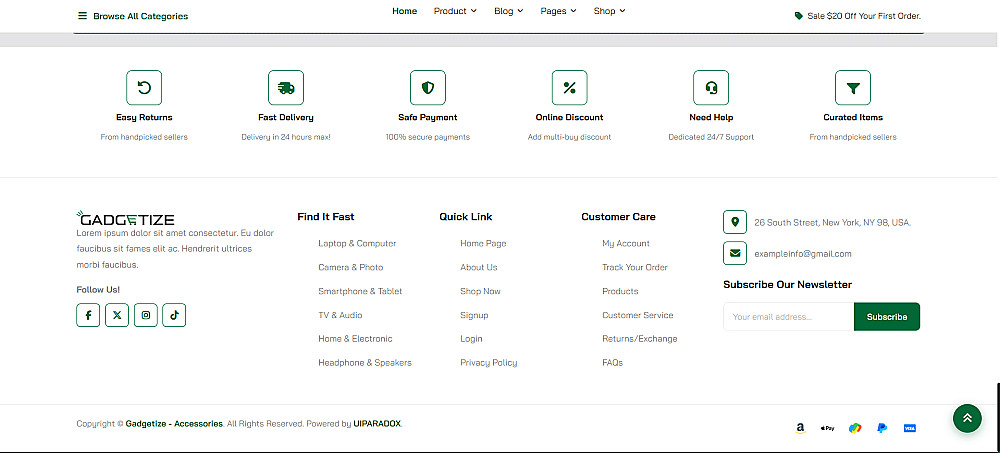The height and width of the screenshot is (453, 1000).
Task: Click the Curated Items heading
Action: pyautogui.click(x=853, y=117)
